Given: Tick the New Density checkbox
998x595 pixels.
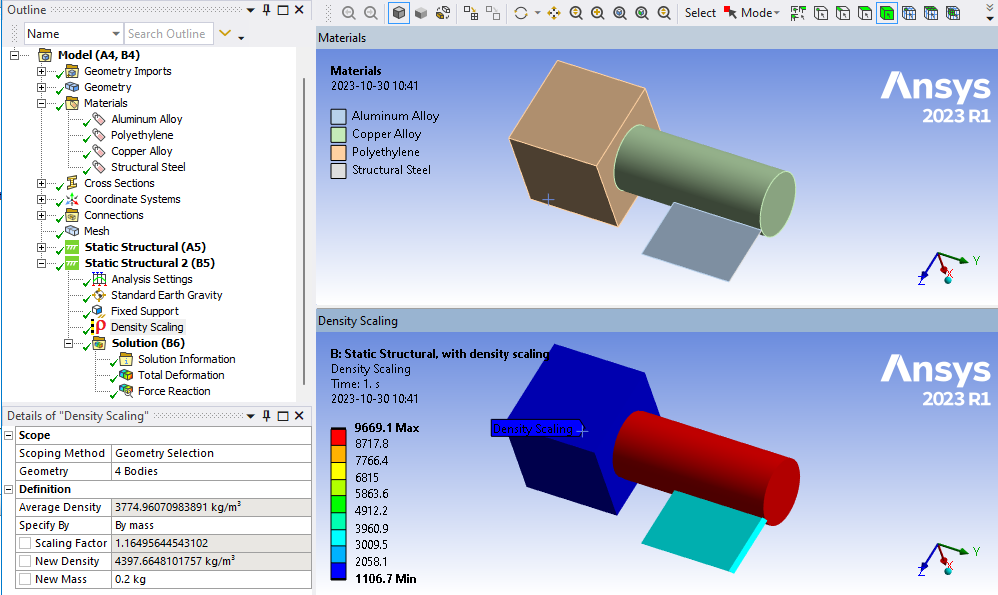Looking at the screenshot, I should (25, 561).
